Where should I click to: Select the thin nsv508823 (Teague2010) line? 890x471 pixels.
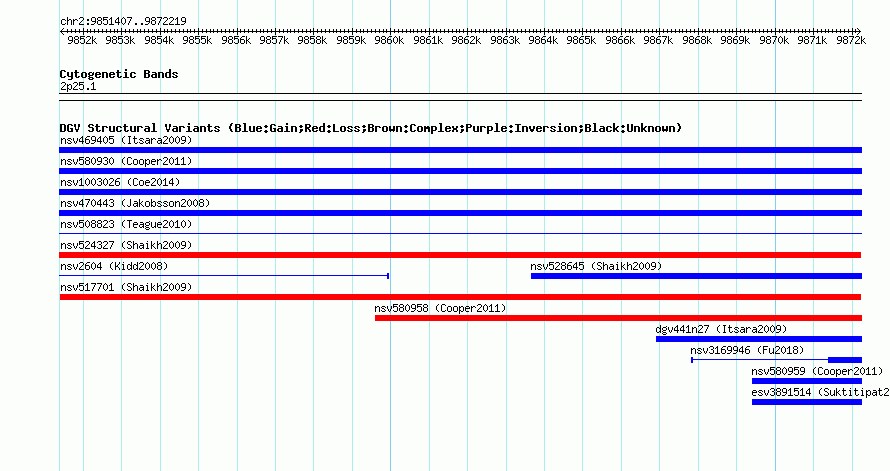460,234
